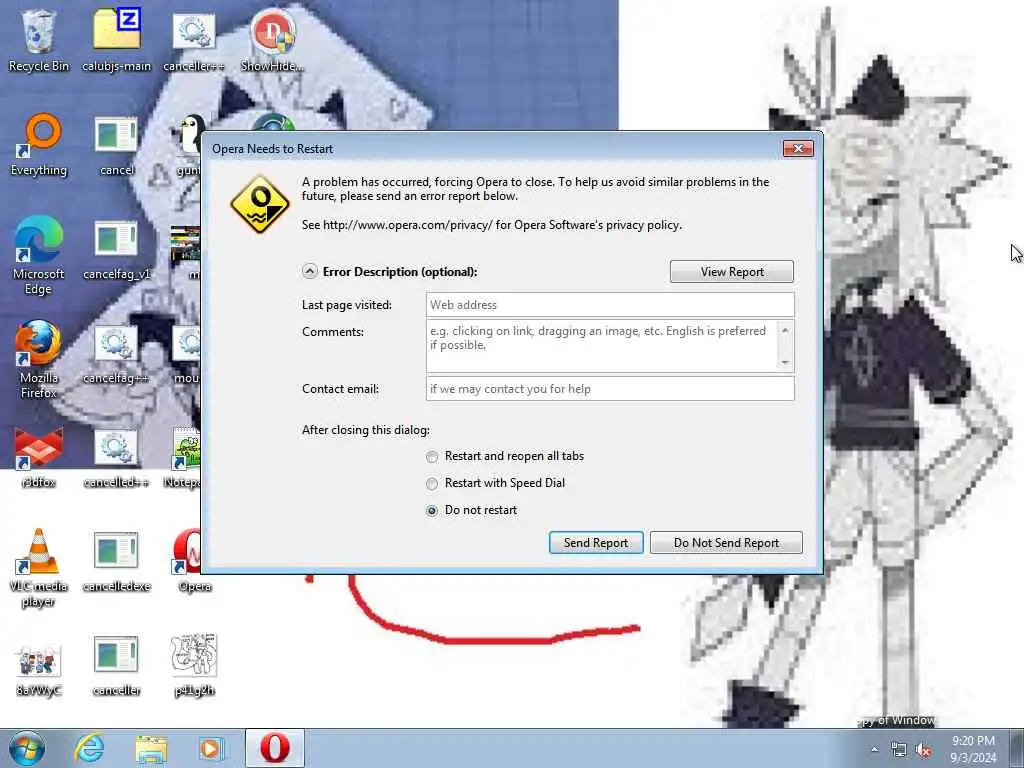Close the Opera Needs to Restart dialog
The height and width of the screenshot is (768, 1024).
click(798, 149)
